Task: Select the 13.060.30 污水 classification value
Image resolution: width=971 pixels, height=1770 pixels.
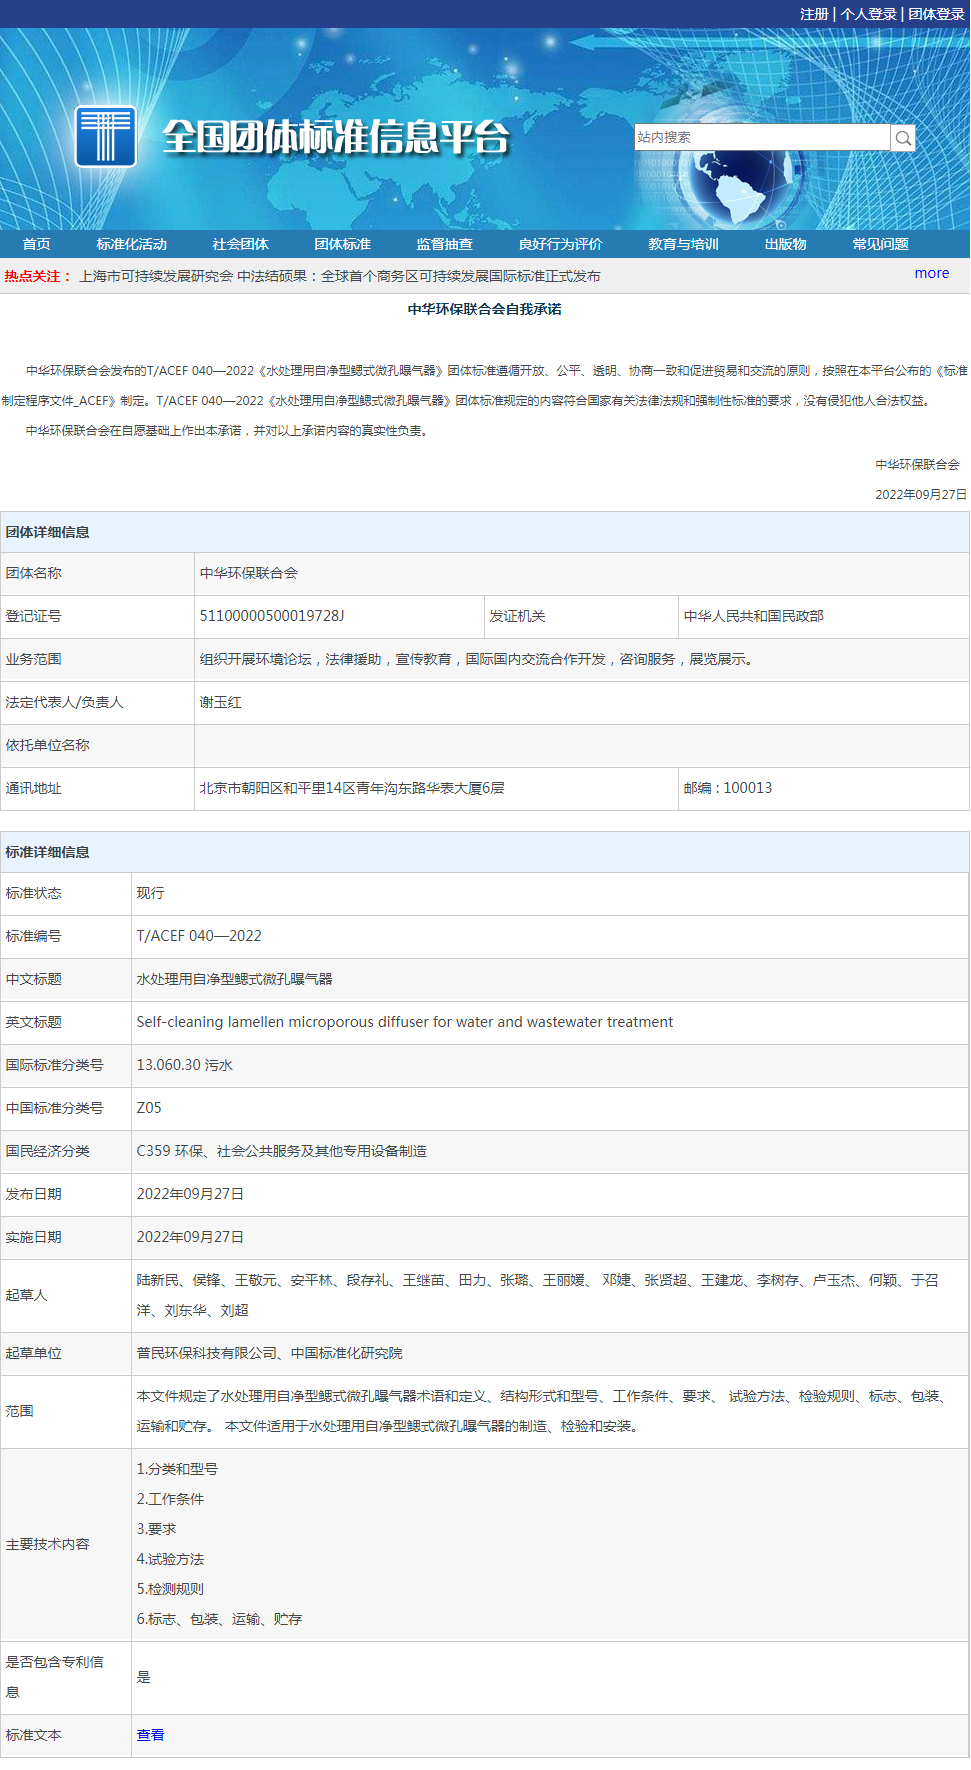Action: tap(184, 1065)
